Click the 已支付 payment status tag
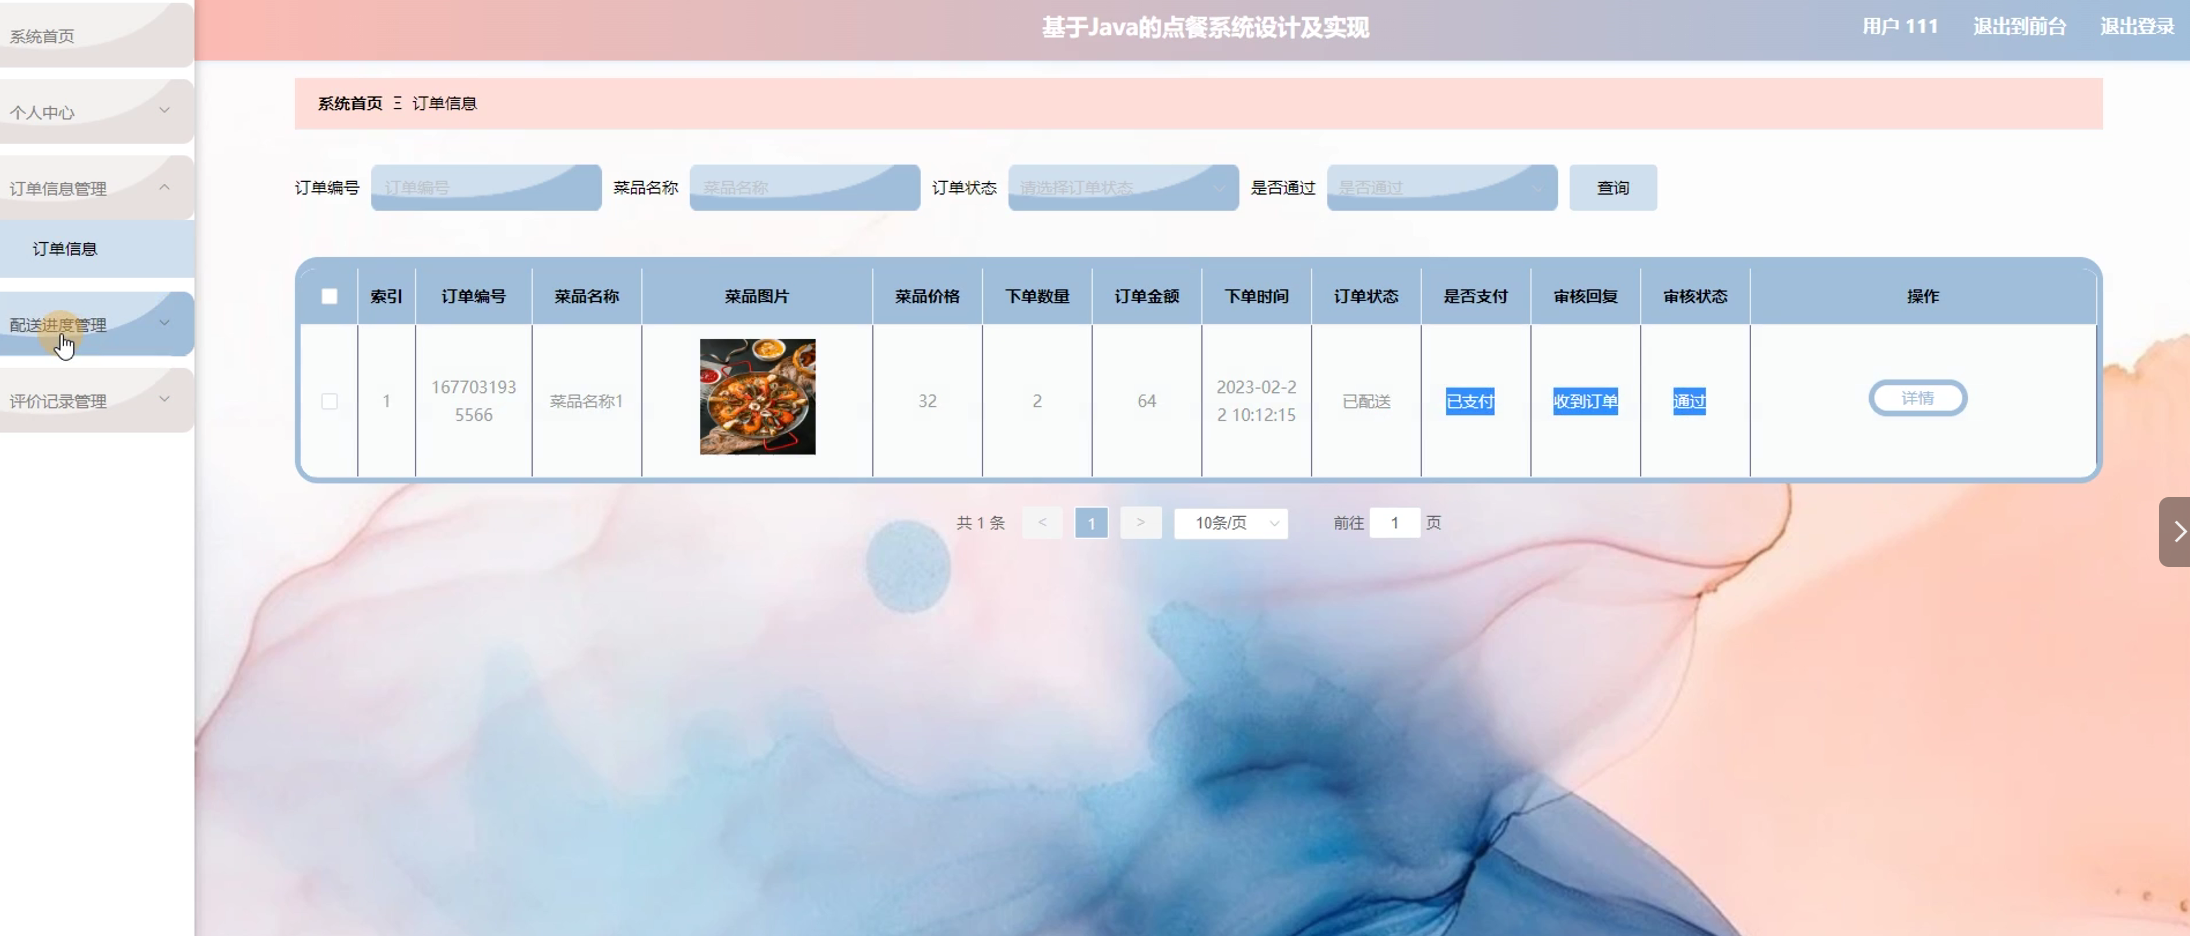Image resolution: width=2190 pixels, height=936 pixels. pyautogui.click(x=1470, y=401)
